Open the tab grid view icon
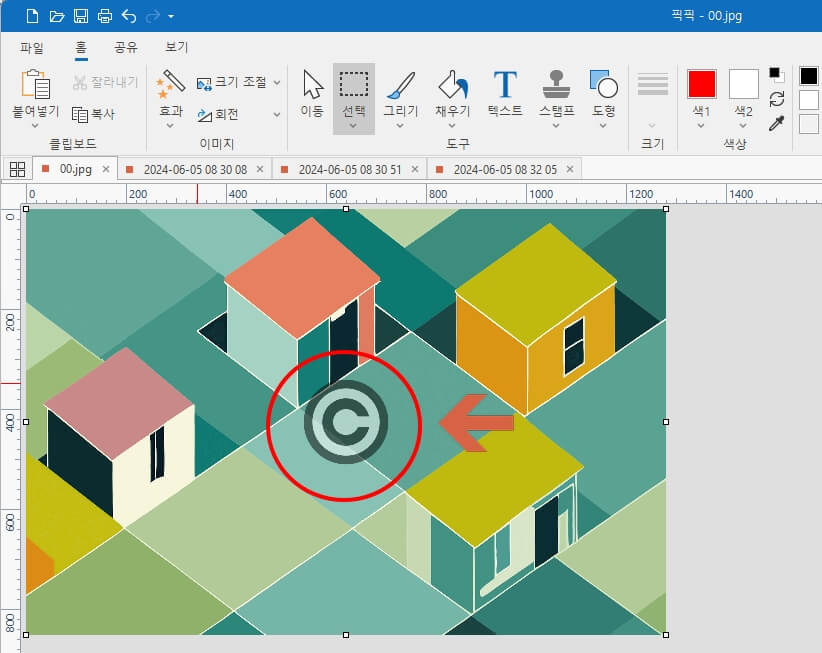The height and width of the screenshot is (653, 822). click(x=17, y=169)
